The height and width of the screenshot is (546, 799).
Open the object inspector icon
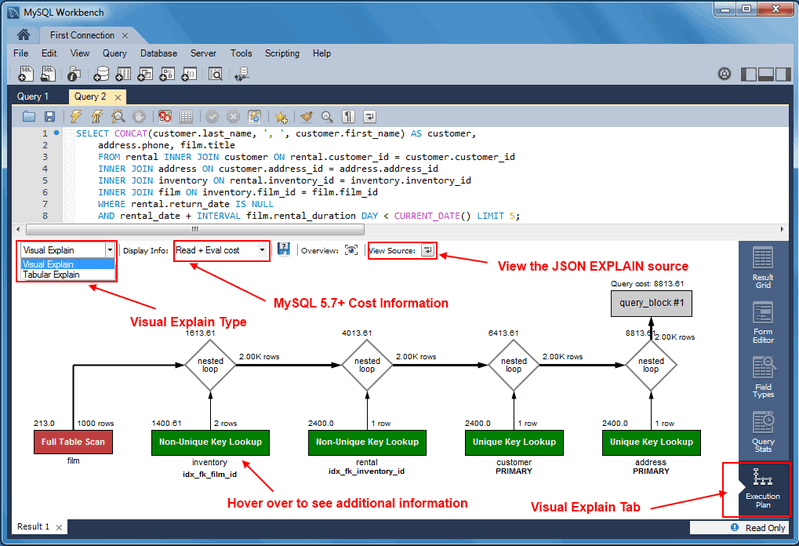pos(74,74)
